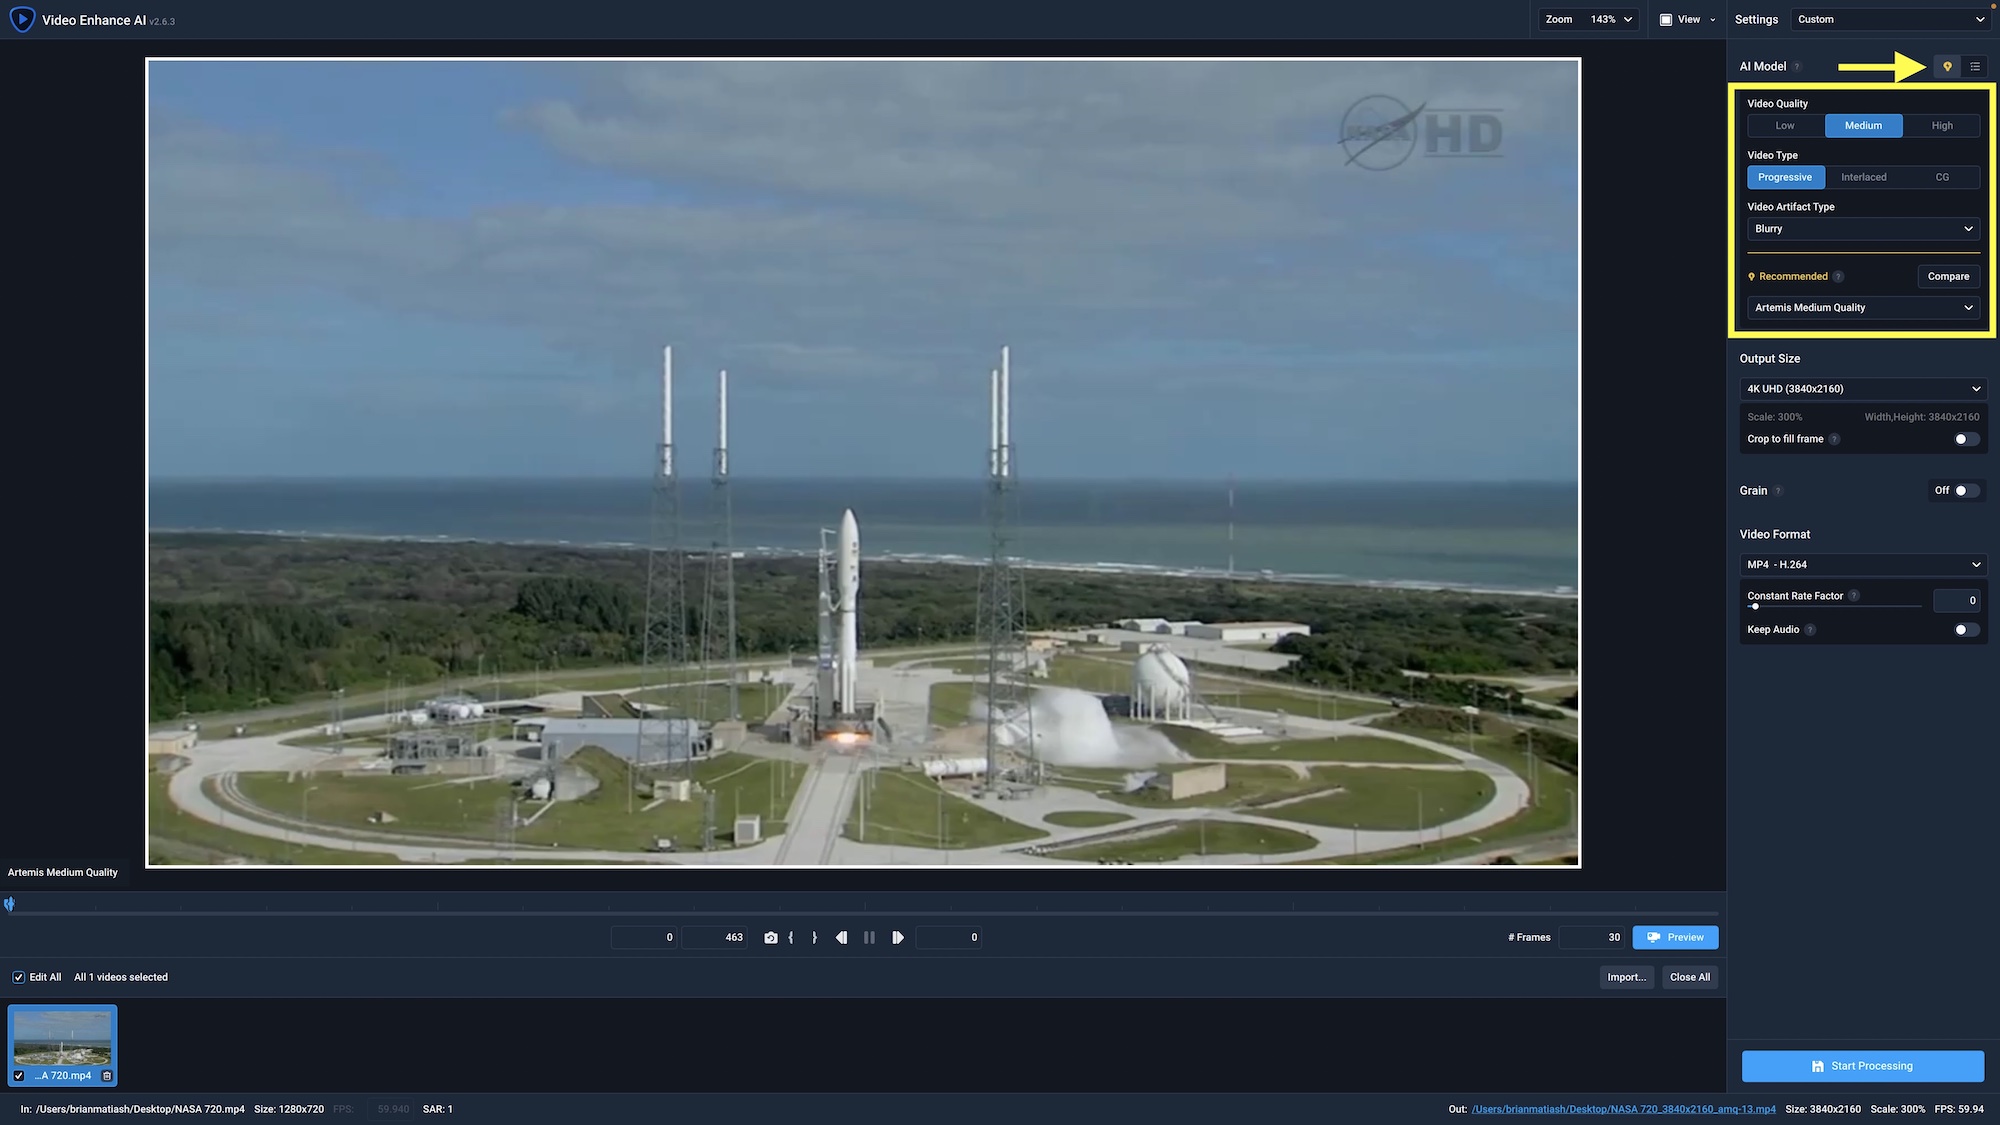Expand the Output Size 4K UHD dropdown
This screenshot has width=2000, height=1125.
click(1863, 389)
